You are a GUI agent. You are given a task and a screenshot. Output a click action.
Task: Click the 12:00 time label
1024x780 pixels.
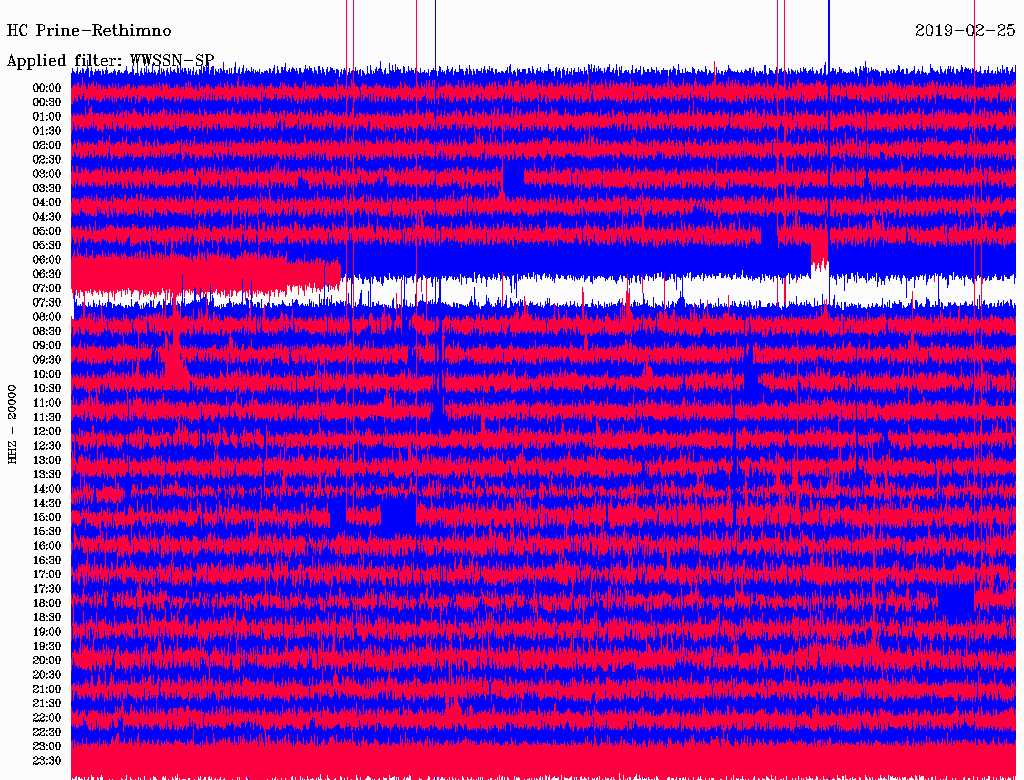[47, 431]
